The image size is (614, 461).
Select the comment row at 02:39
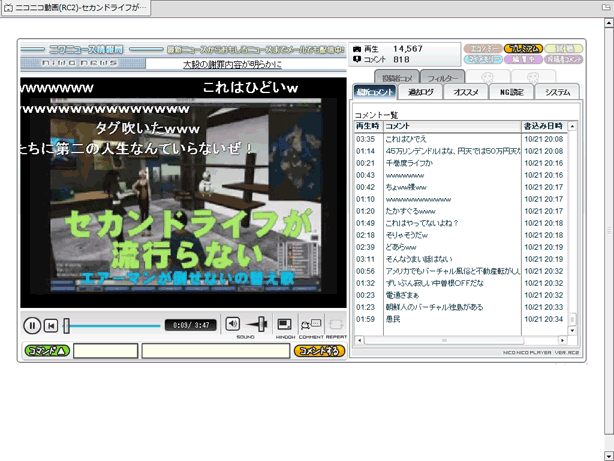point(460,247)
